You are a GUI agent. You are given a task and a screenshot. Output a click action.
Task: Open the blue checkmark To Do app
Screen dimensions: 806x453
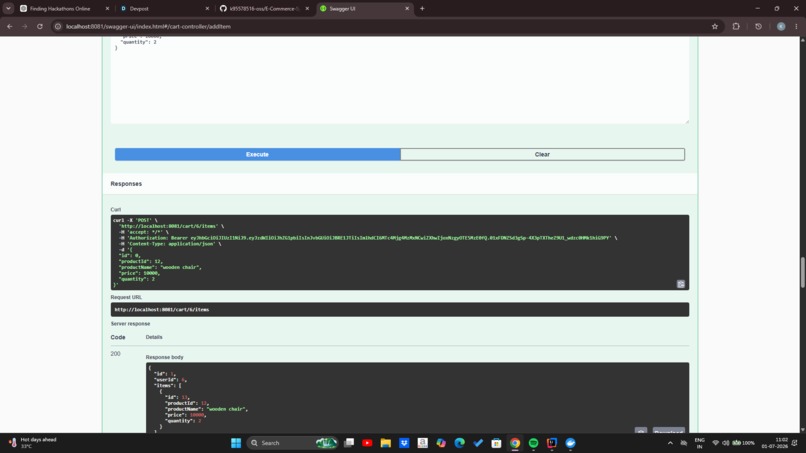(478, 443)
